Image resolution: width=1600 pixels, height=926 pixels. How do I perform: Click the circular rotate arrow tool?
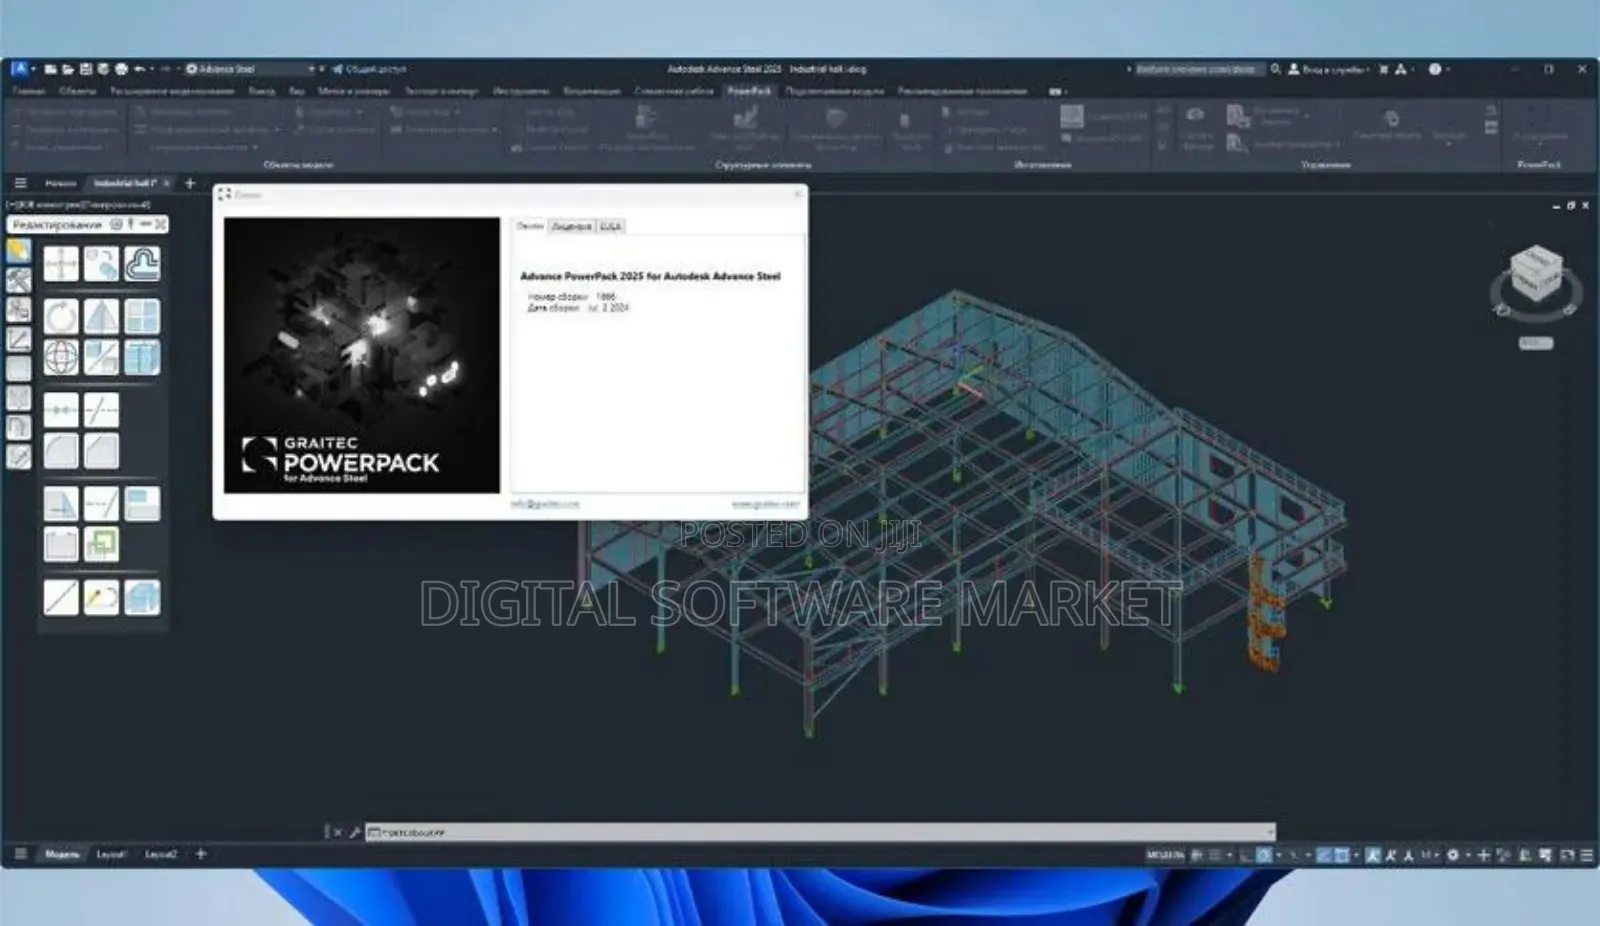(61, 317)
